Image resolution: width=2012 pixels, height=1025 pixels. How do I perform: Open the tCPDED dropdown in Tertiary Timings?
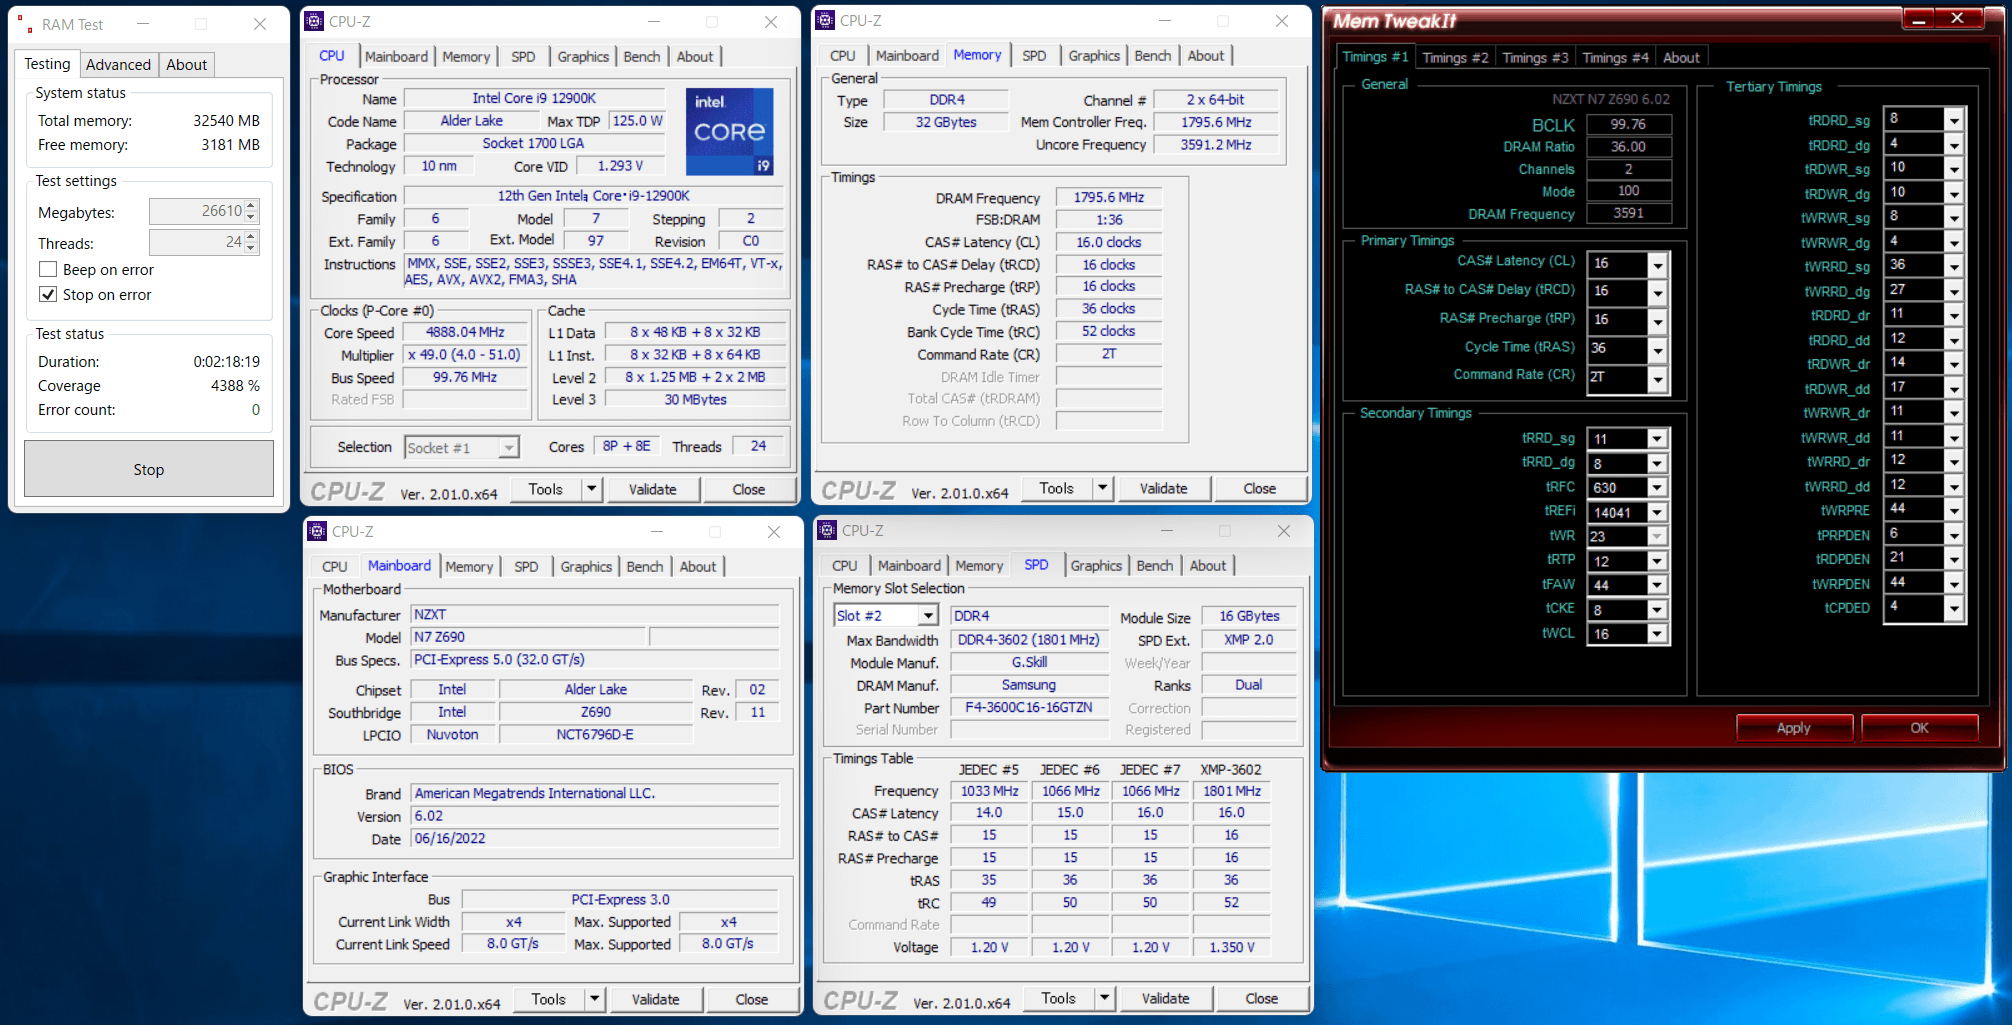[x=1954, y=608]
